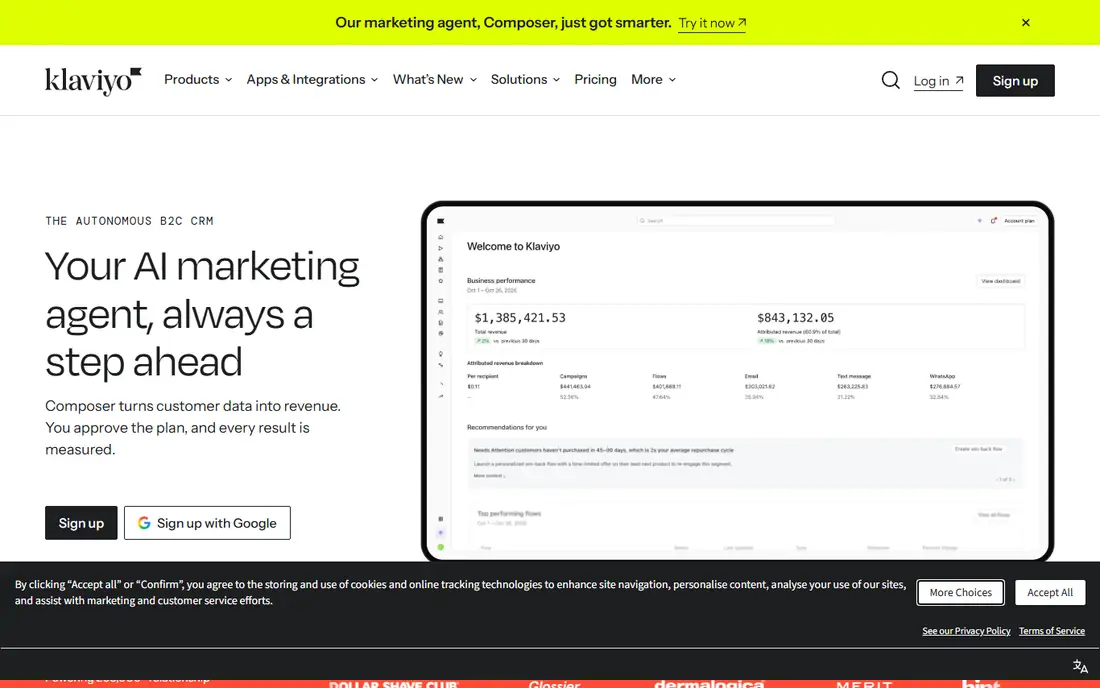Click 'THE AUTONOMOUS B2C CRM' label

tap(130, 221)
